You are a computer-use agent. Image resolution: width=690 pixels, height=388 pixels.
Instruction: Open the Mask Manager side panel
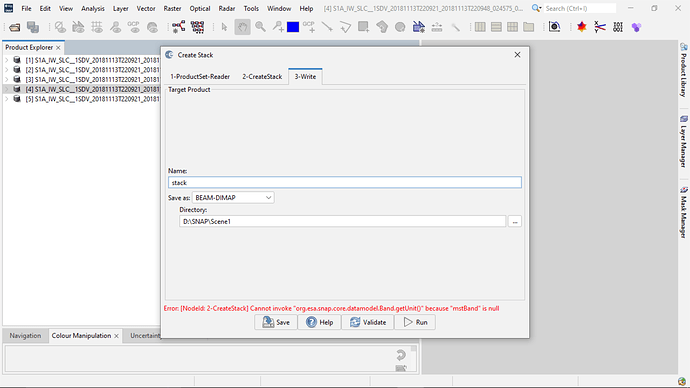[x=683, y=212]
